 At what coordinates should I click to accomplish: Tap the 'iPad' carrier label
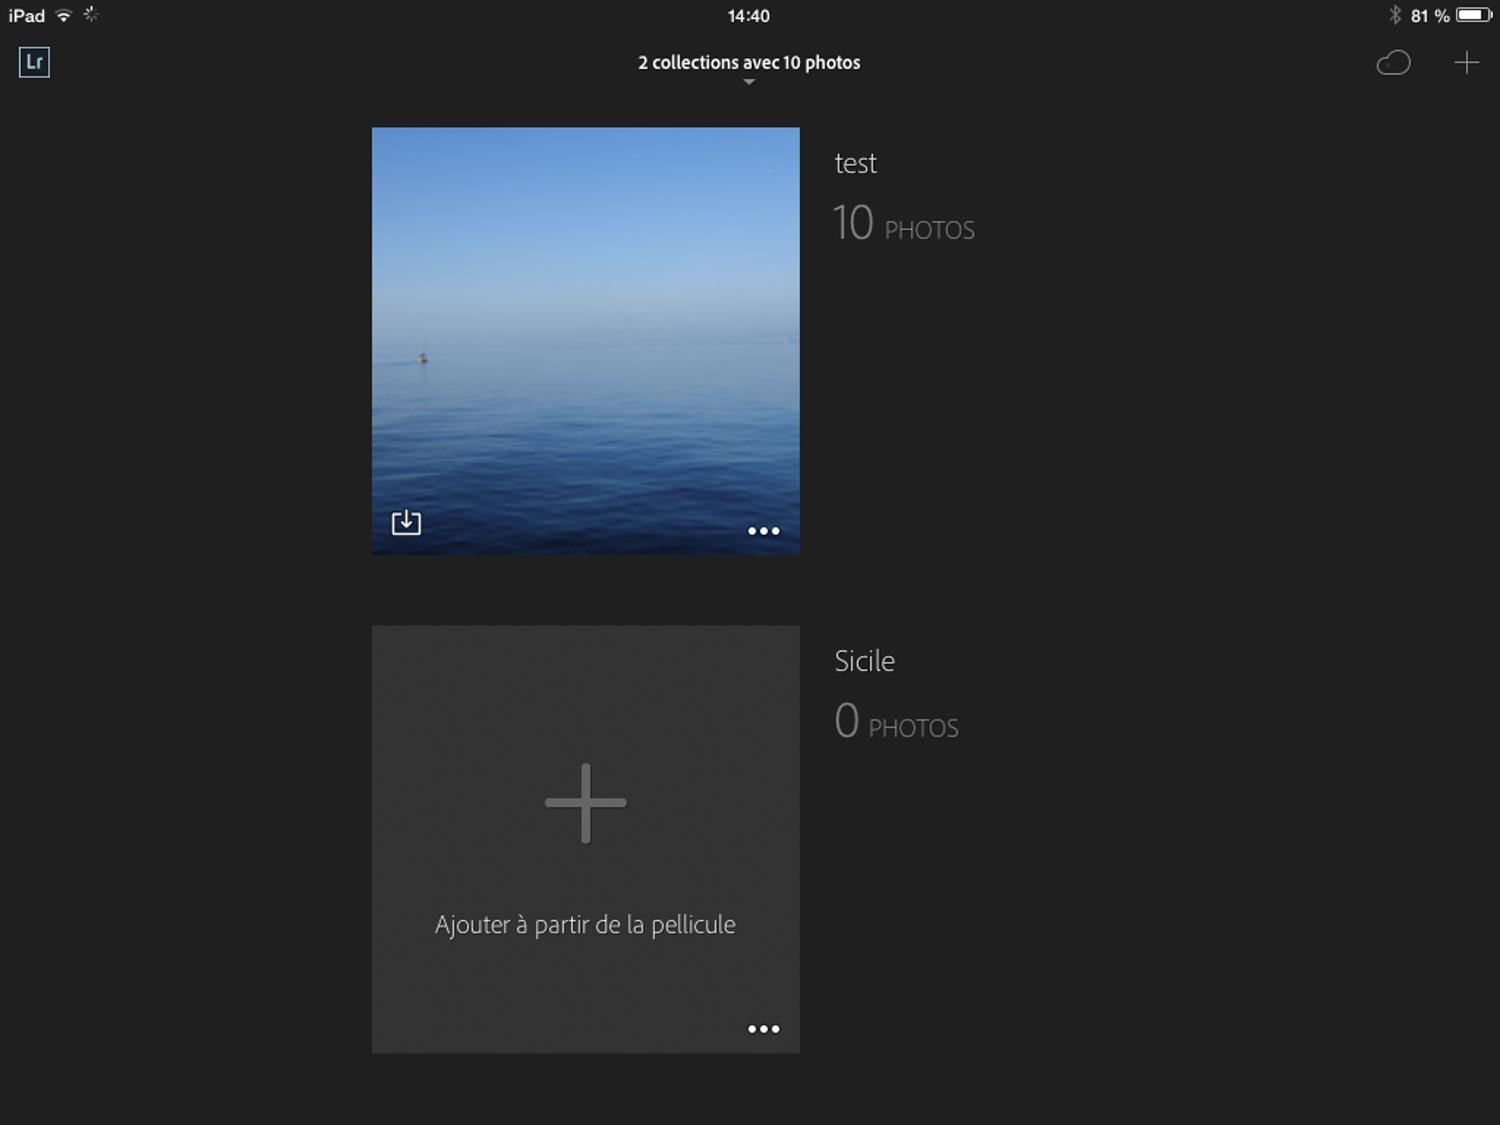(27, 16)
